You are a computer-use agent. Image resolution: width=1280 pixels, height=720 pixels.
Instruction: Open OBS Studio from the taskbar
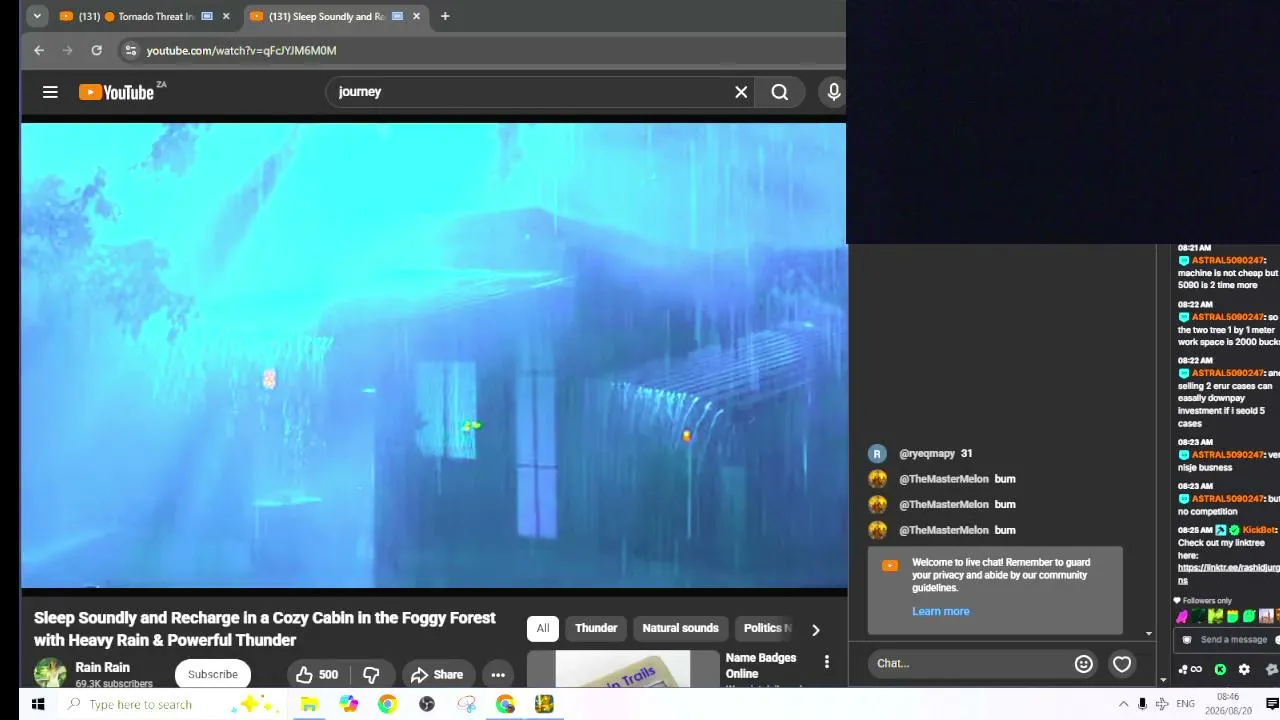[427, 704]
